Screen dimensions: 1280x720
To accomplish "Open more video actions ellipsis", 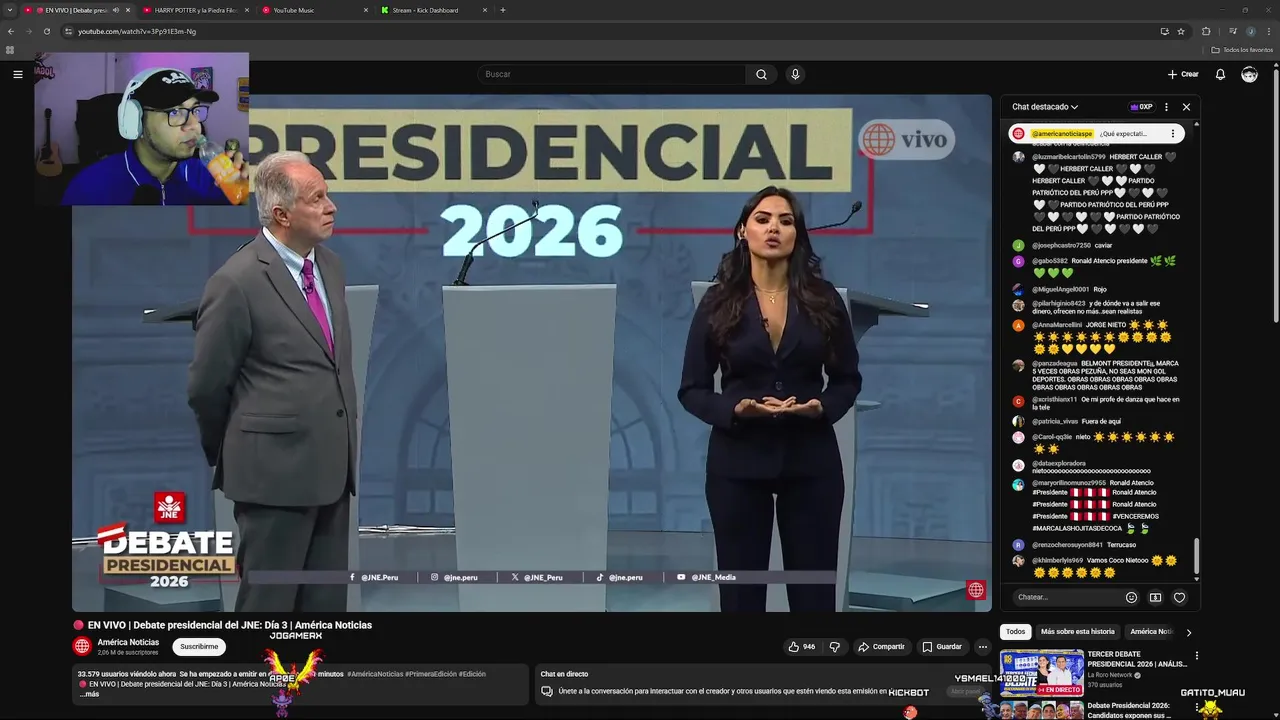I will tap(982, 647).
